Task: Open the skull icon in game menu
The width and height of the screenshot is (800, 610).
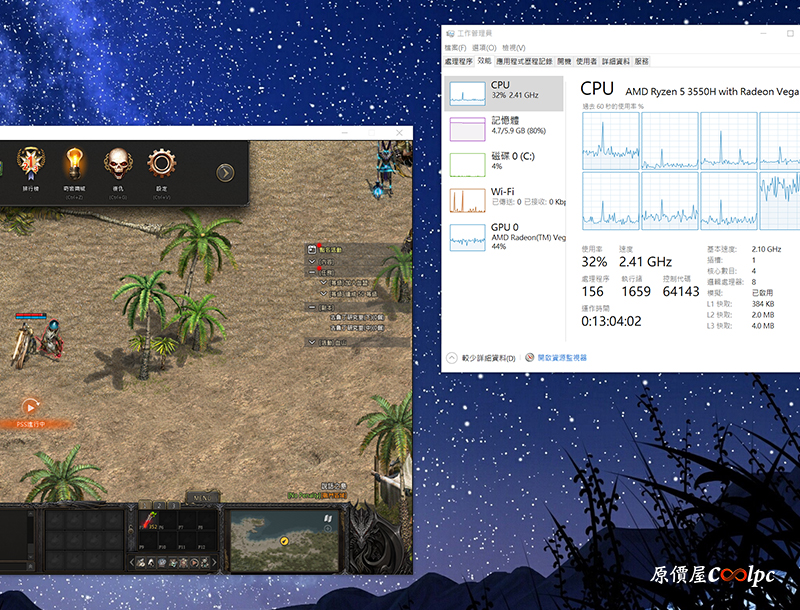Action: click(x=118, y=163)
